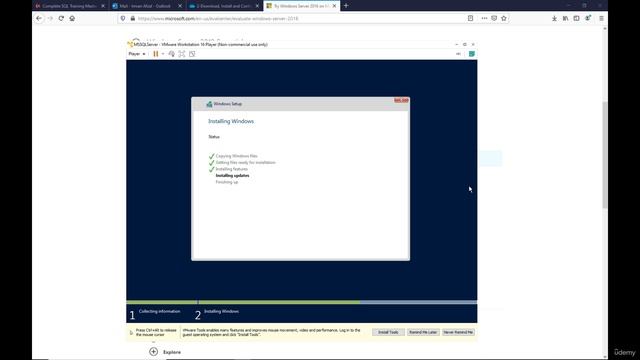Image resolution: width=640 pixels, height=360 pixels.
Task: Open the Firefox library
Action: point(565,18)
